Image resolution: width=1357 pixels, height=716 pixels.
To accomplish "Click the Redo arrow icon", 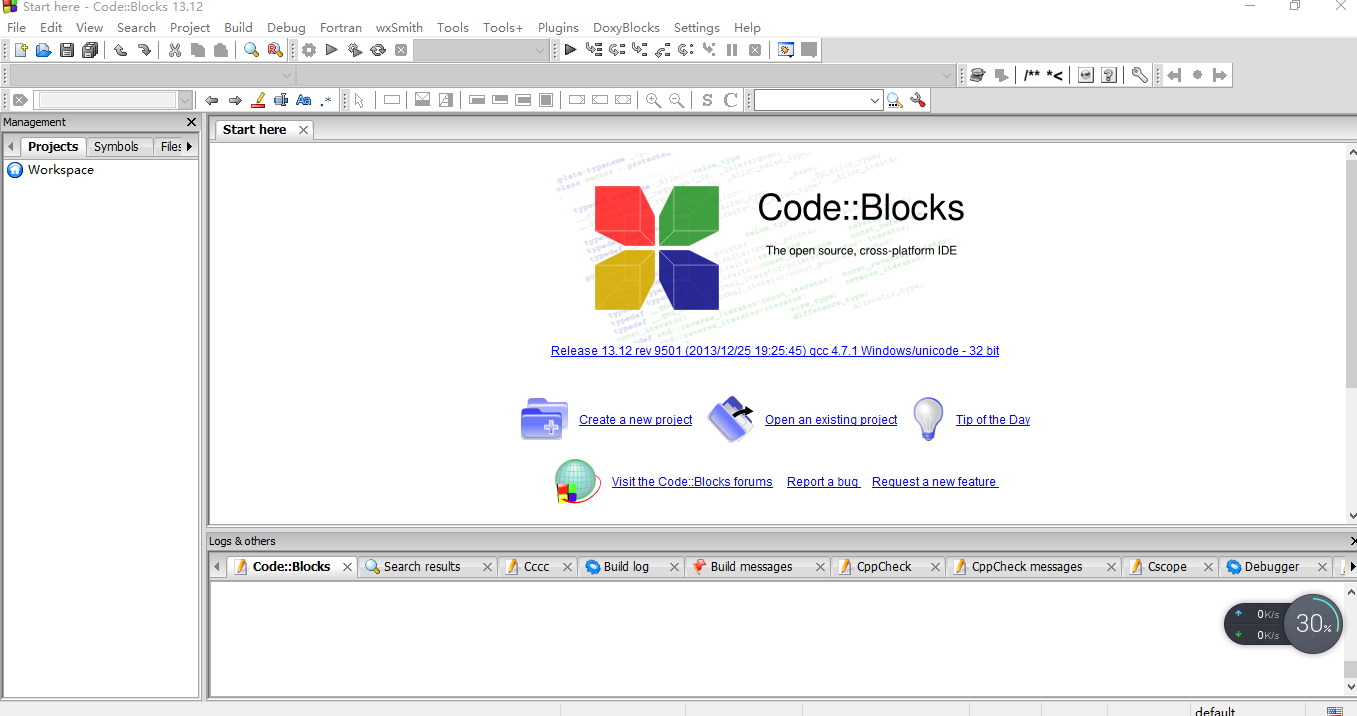I will pos(144,50).
